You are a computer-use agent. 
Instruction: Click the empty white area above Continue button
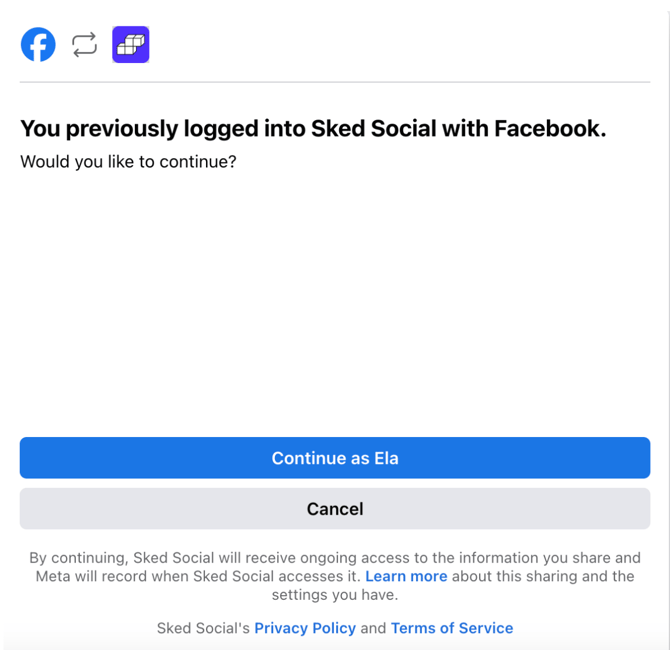[335, 300]
